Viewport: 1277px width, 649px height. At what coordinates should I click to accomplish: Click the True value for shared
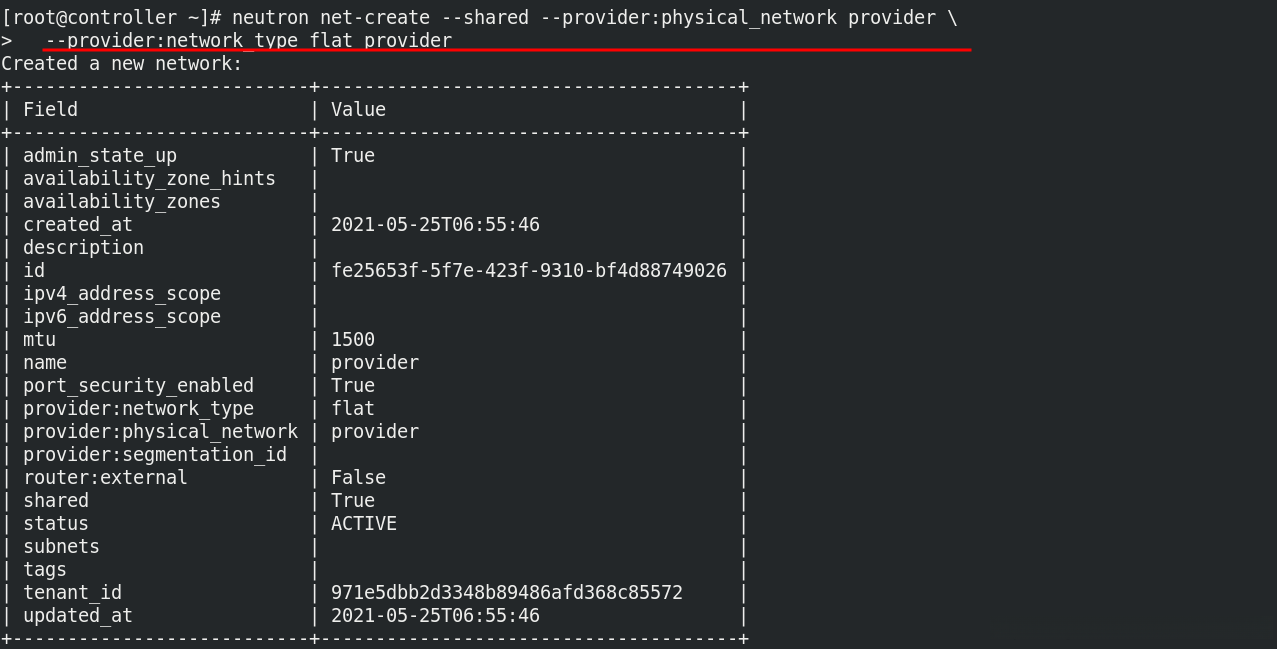coord(353,501)
